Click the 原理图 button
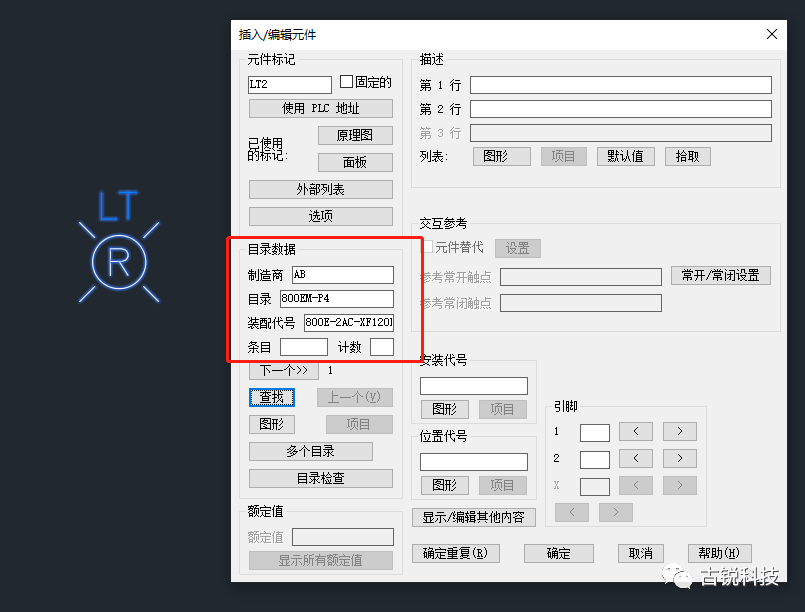Image resolution: width=805 pixels, height=612 pixels. click(355, 136)
